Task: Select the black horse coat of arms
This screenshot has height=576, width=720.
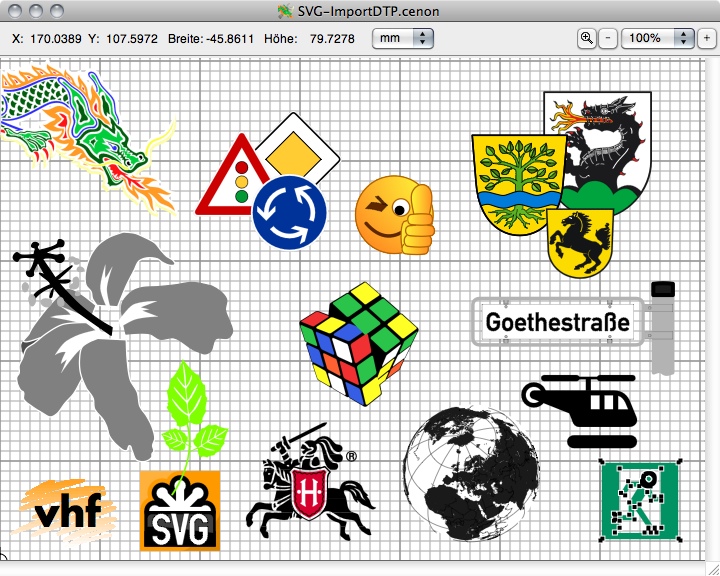Action: pos(580,243)
